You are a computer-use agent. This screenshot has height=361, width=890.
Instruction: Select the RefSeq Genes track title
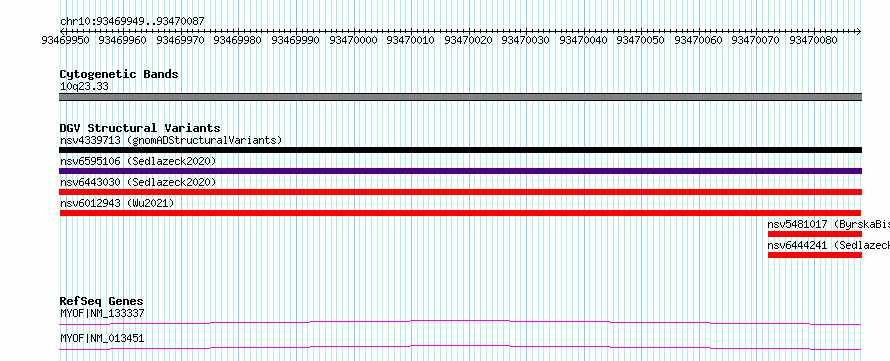coord(102,301)
